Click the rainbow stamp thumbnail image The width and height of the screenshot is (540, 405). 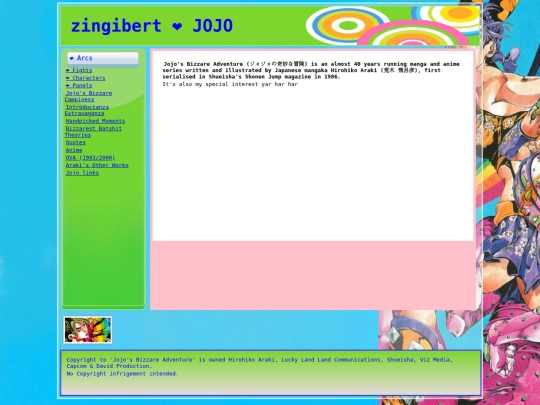[x=88, y=330]
